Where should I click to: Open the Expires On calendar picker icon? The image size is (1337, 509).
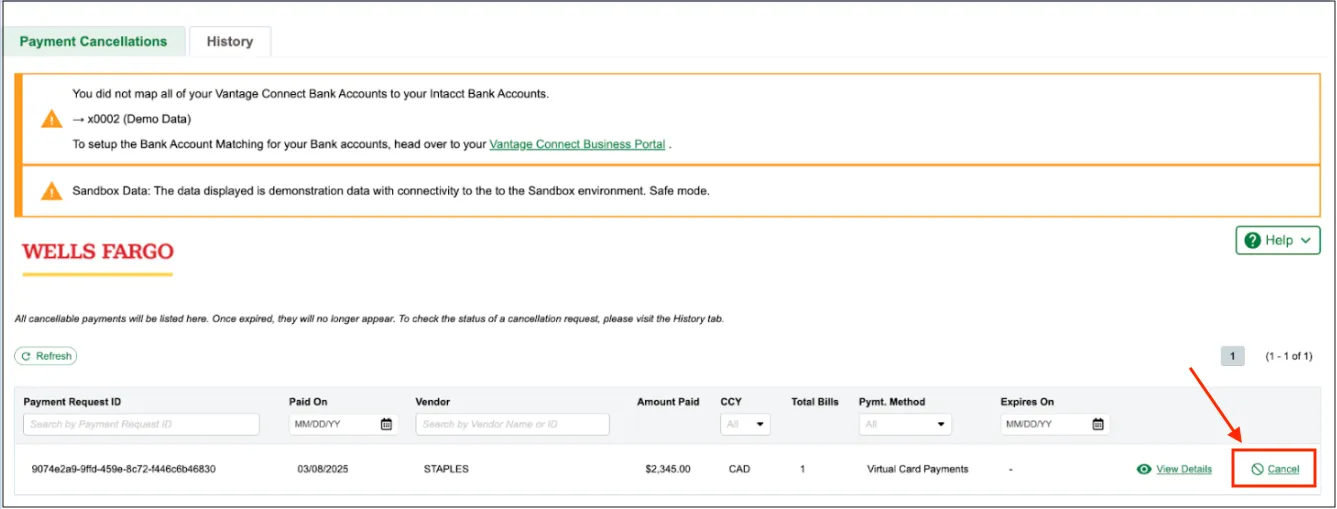pyautogui.click(x=1098, y=424)
